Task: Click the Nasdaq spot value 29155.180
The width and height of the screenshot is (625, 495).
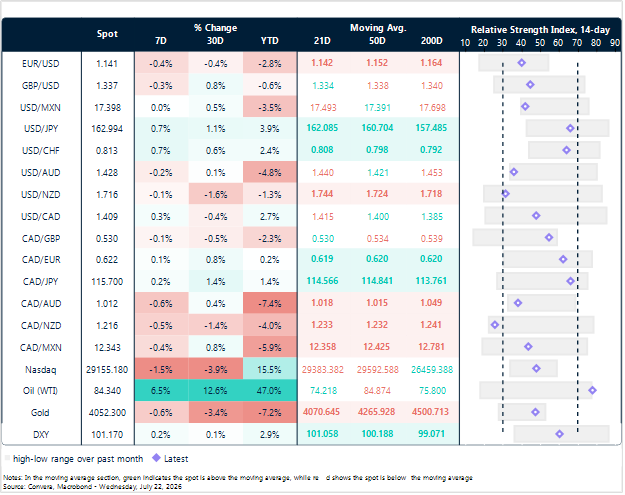Action: (x=108, y=370)
